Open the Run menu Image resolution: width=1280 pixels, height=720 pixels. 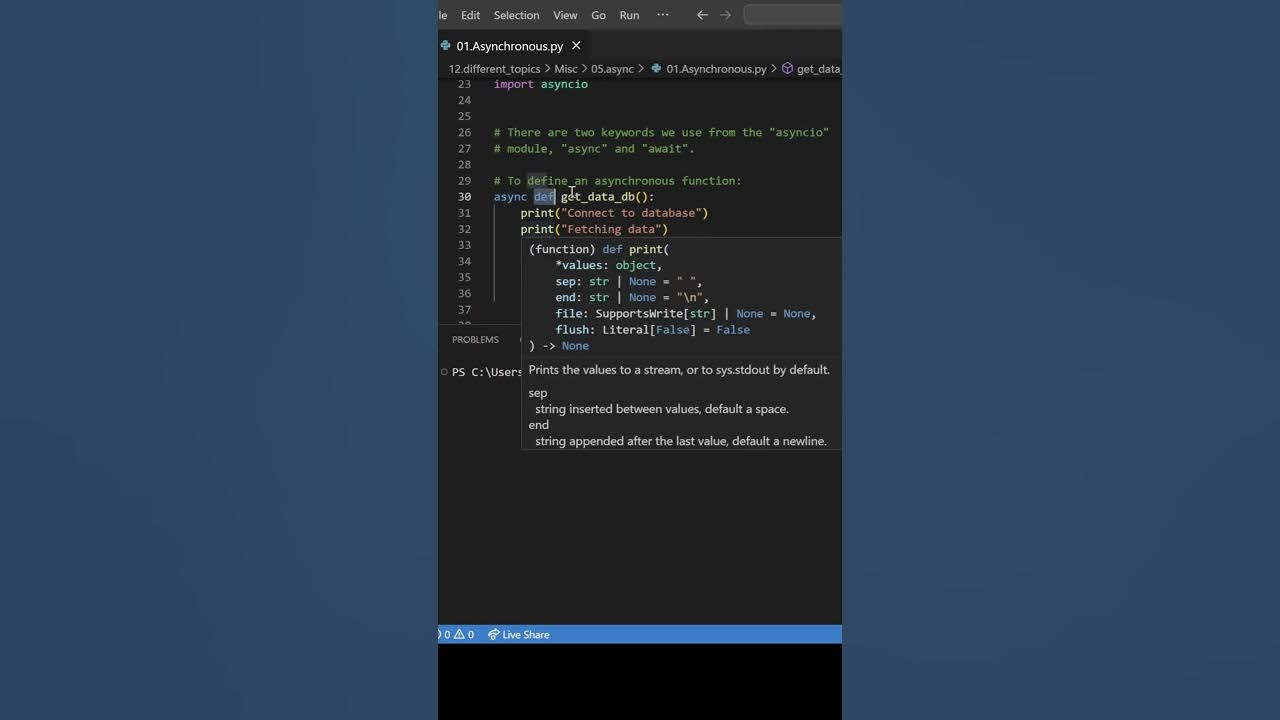[629, 15]
